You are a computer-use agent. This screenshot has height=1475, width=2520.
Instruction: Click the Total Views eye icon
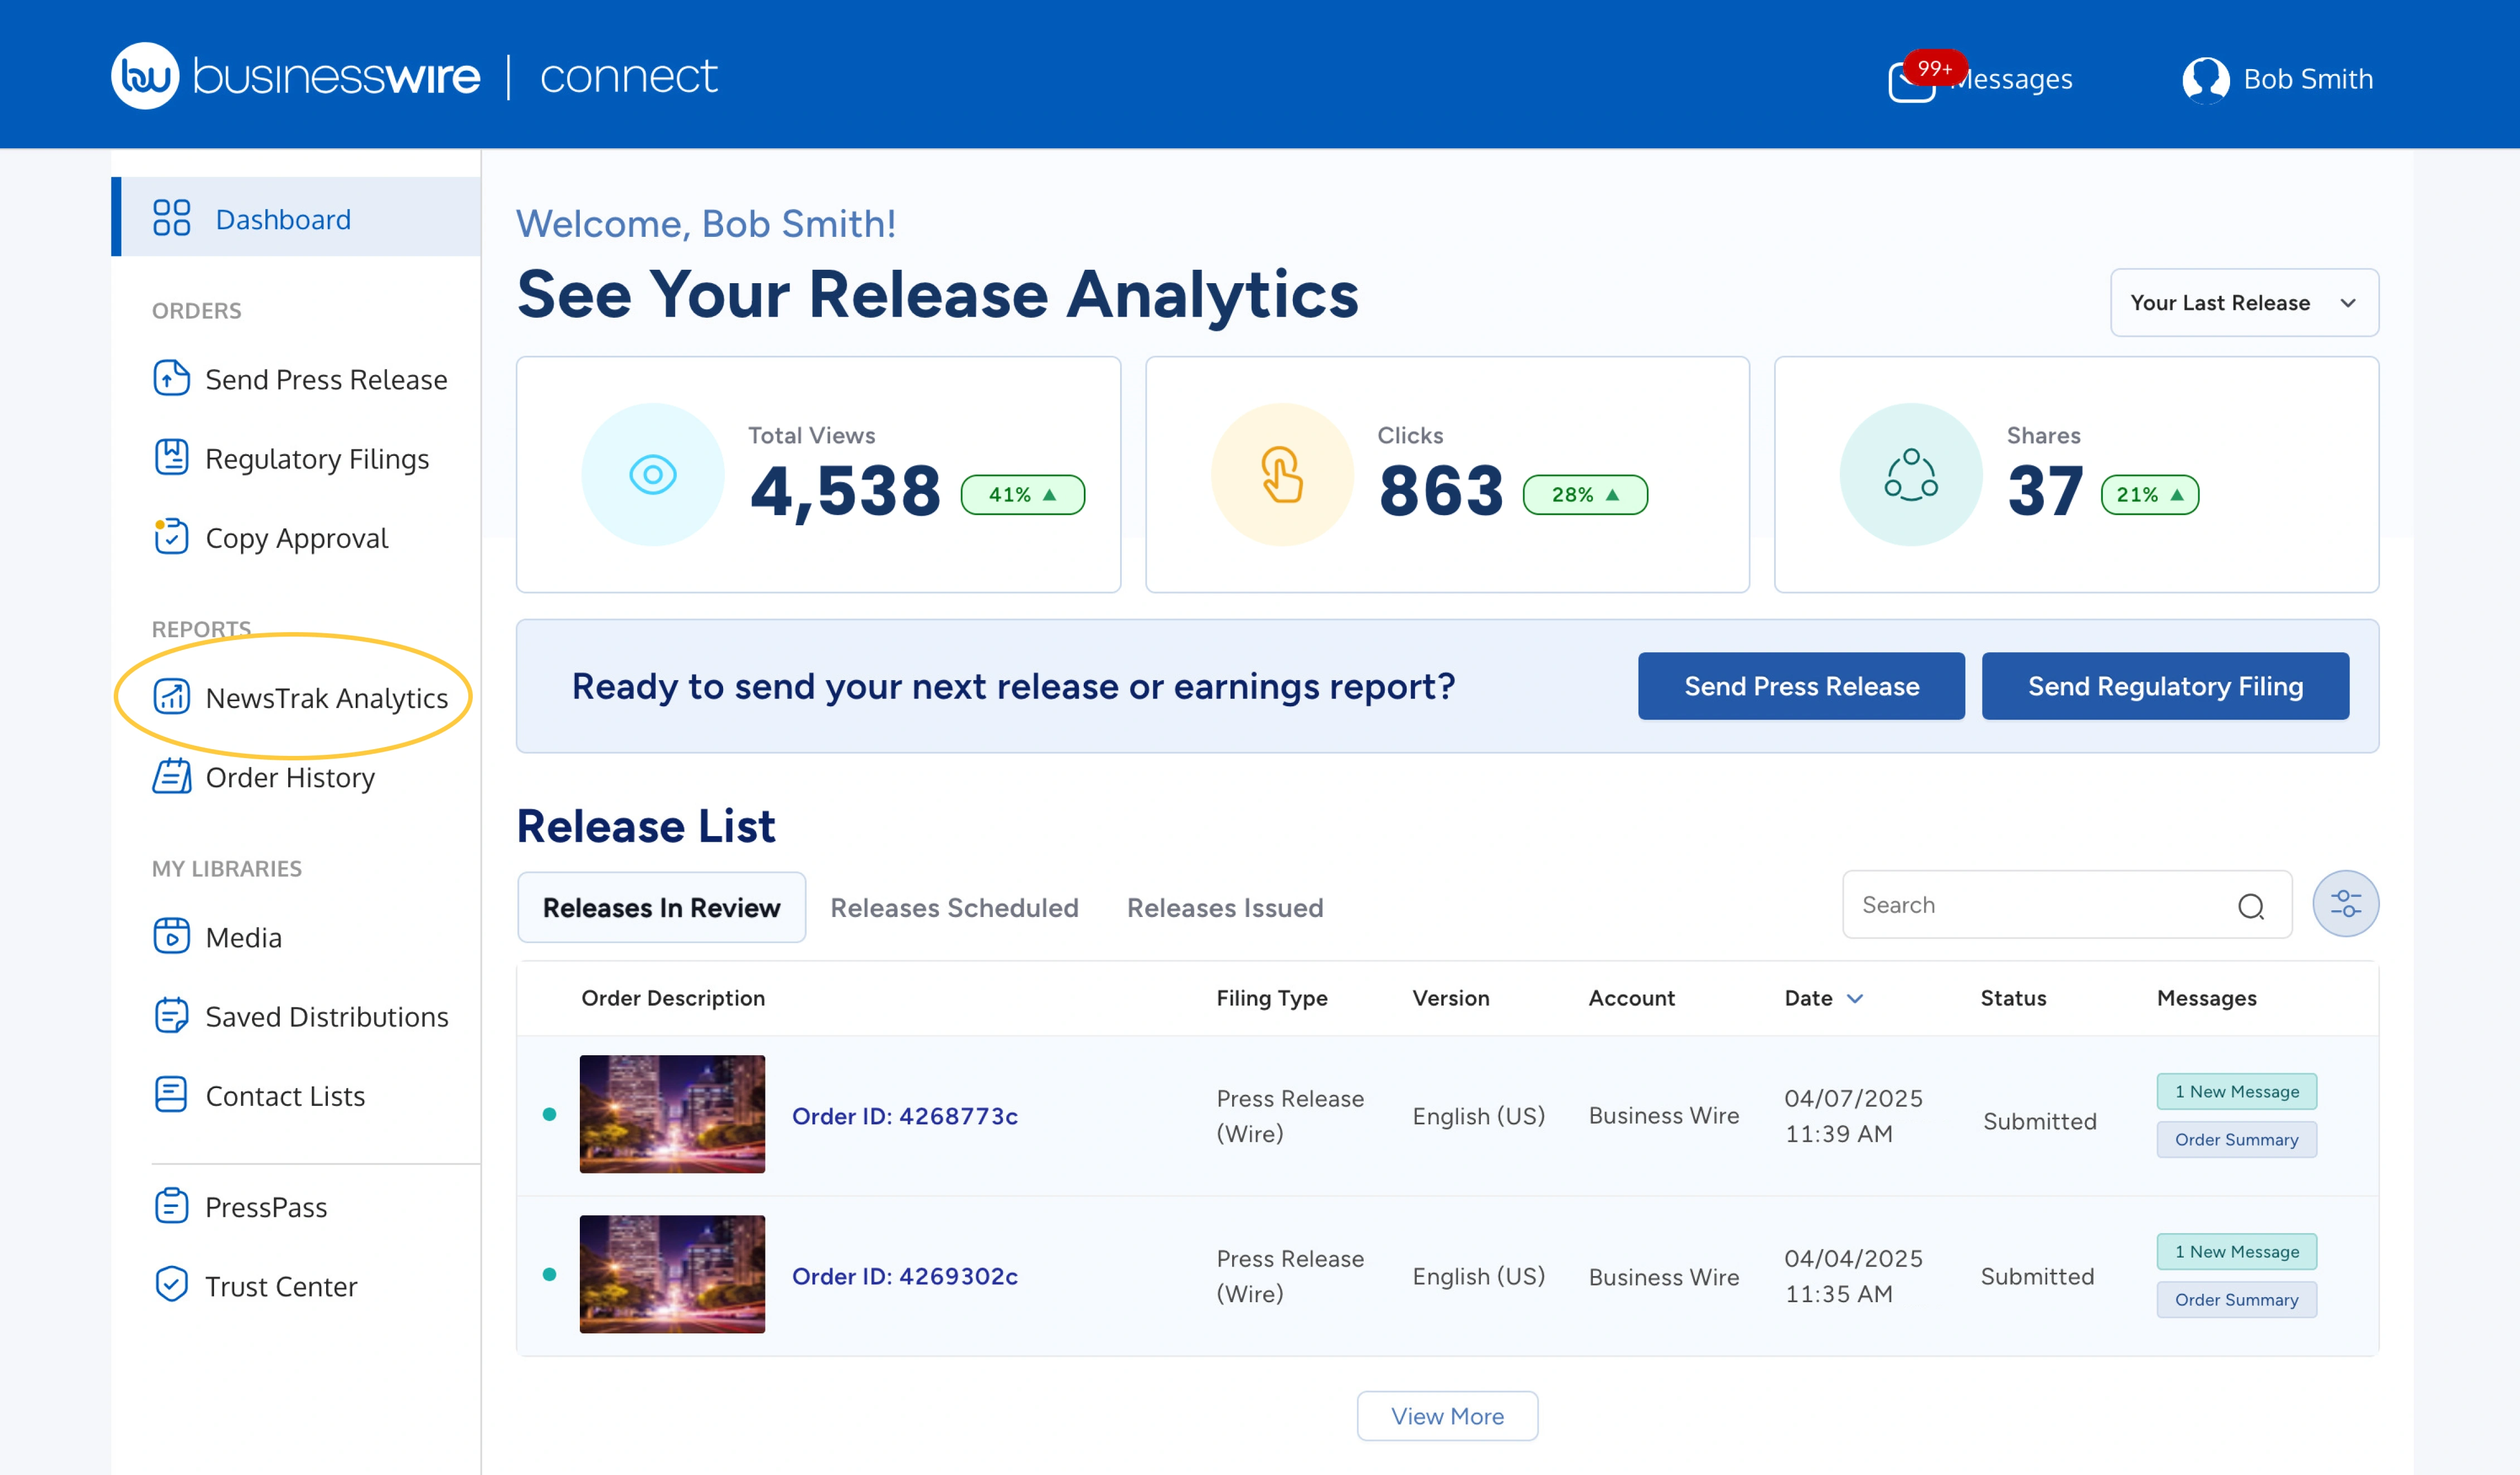point(652,474)
